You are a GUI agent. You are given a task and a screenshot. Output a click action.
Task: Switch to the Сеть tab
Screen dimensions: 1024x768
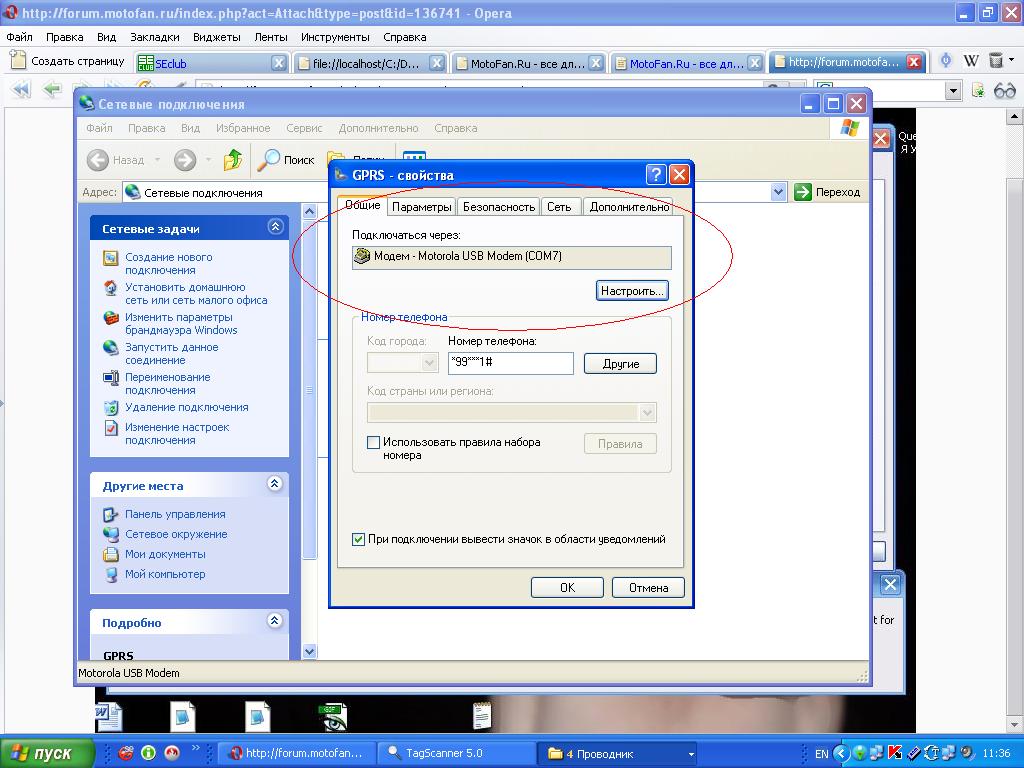point(559,207)
